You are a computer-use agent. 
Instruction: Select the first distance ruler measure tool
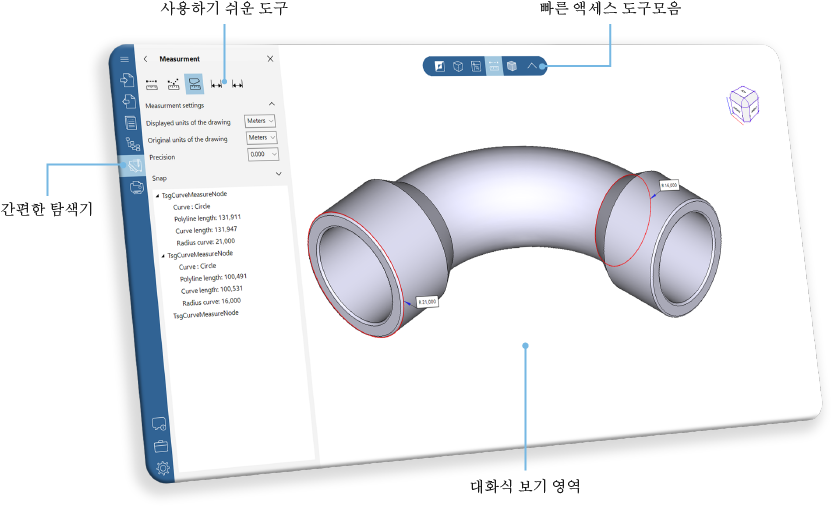[152, 84]
